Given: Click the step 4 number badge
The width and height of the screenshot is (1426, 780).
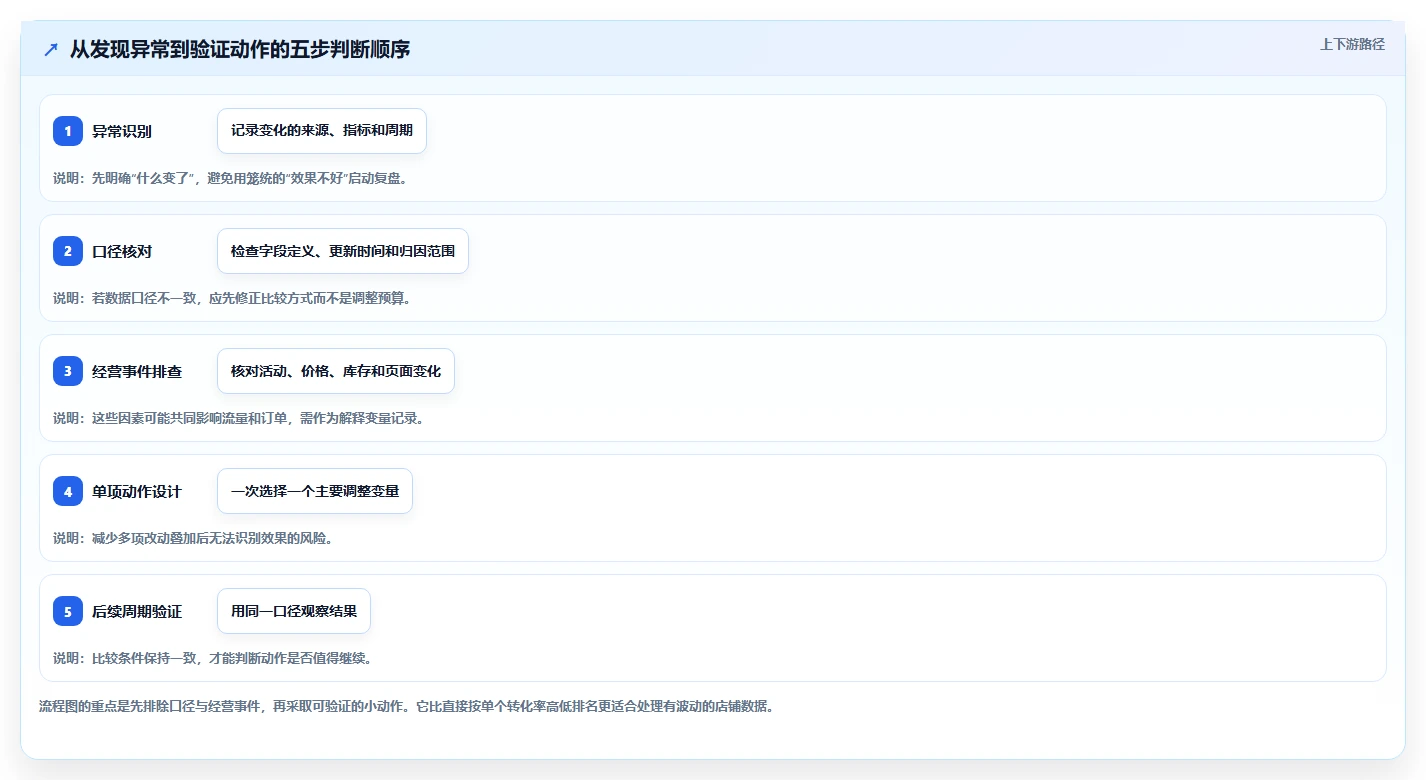Looking at the screenshot, I should pos(68,491).
